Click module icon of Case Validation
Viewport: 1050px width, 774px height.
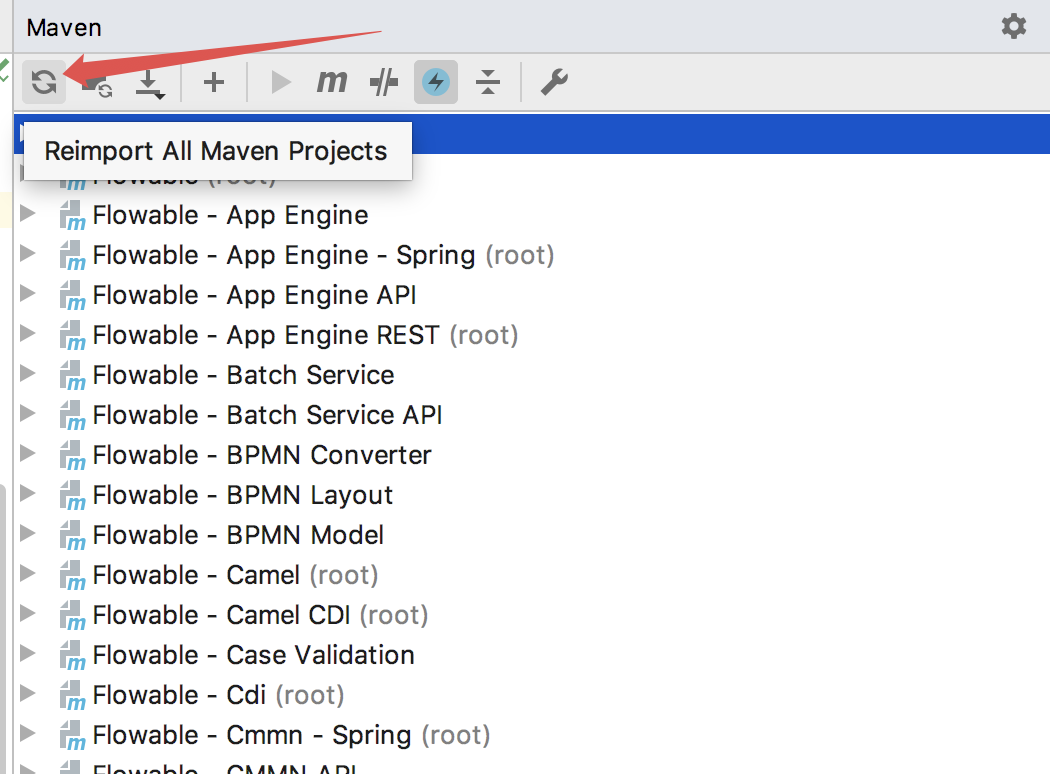coord(72,655)
